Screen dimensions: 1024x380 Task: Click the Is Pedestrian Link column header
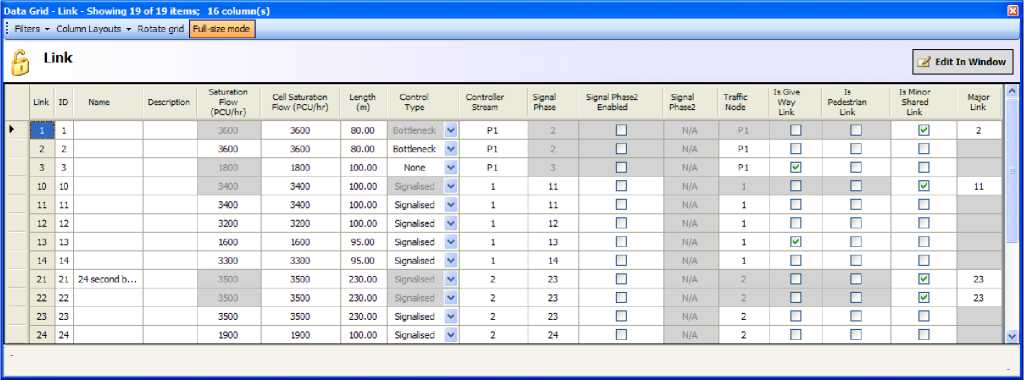856,103
